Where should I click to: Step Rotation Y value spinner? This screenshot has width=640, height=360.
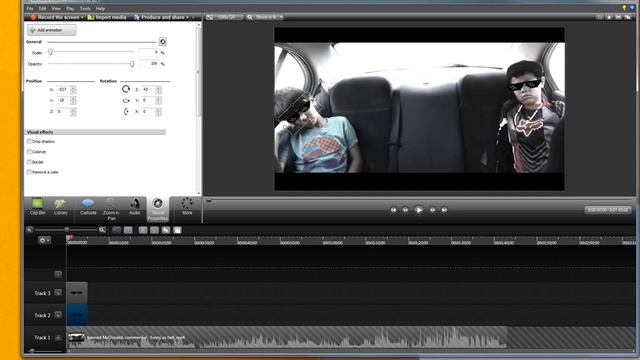point(158,100)
